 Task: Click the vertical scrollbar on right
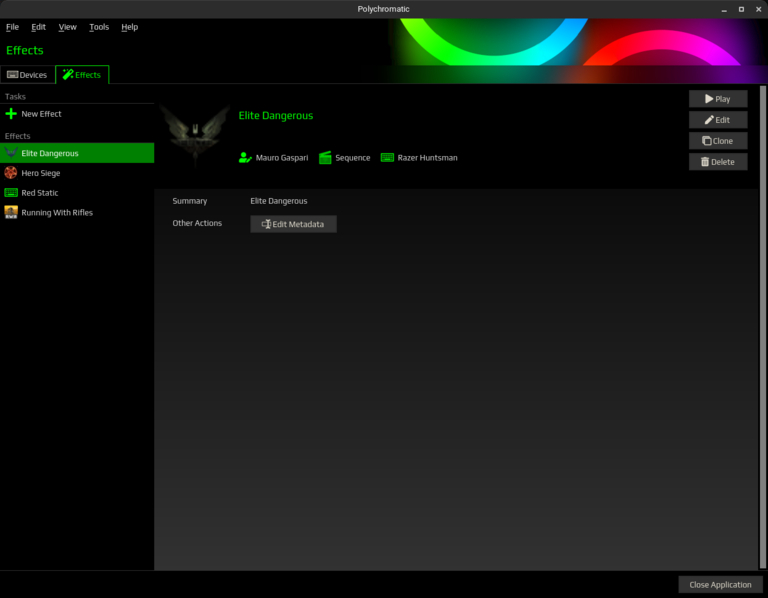(x=763, y=327)
